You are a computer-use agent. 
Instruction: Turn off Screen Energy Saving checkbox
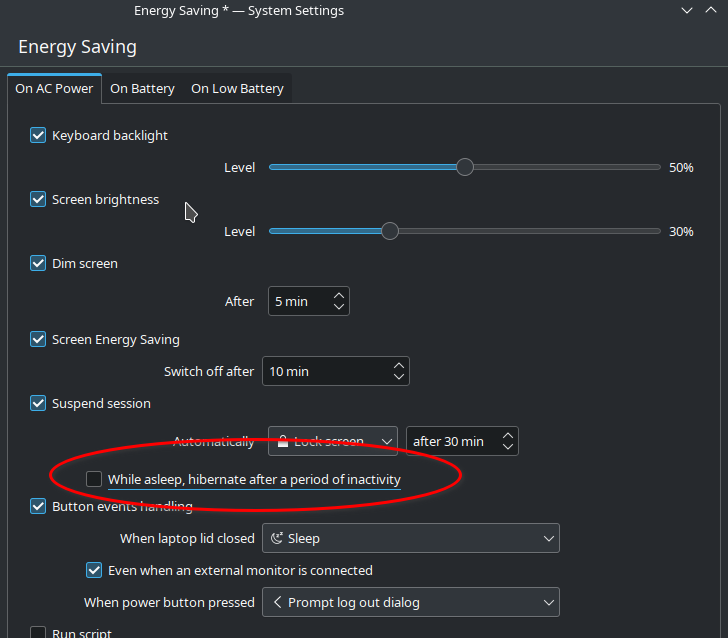38,339
